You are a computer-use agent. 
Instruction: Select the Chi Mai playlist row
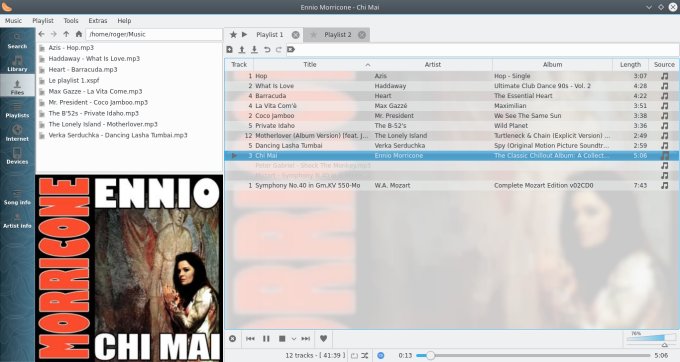click(451, 156)
